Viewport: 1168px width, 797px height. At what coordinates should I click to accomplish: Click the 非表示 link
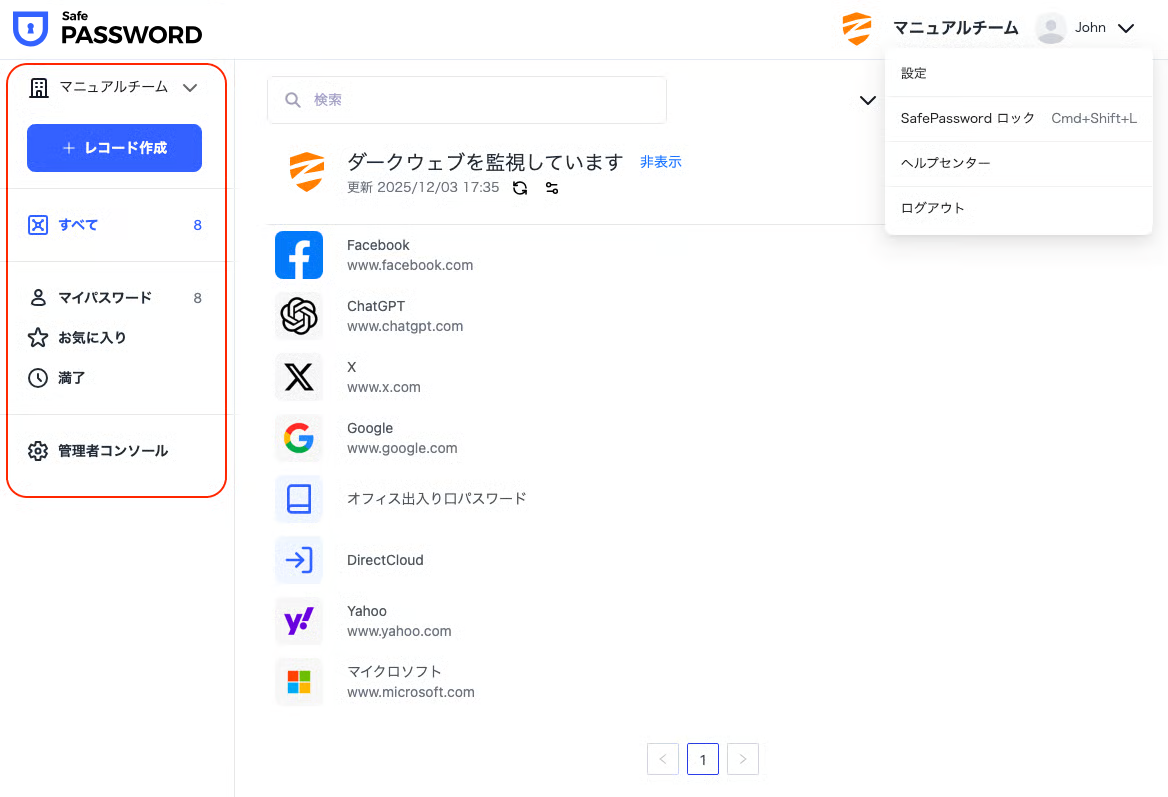(x=660, y=162)
